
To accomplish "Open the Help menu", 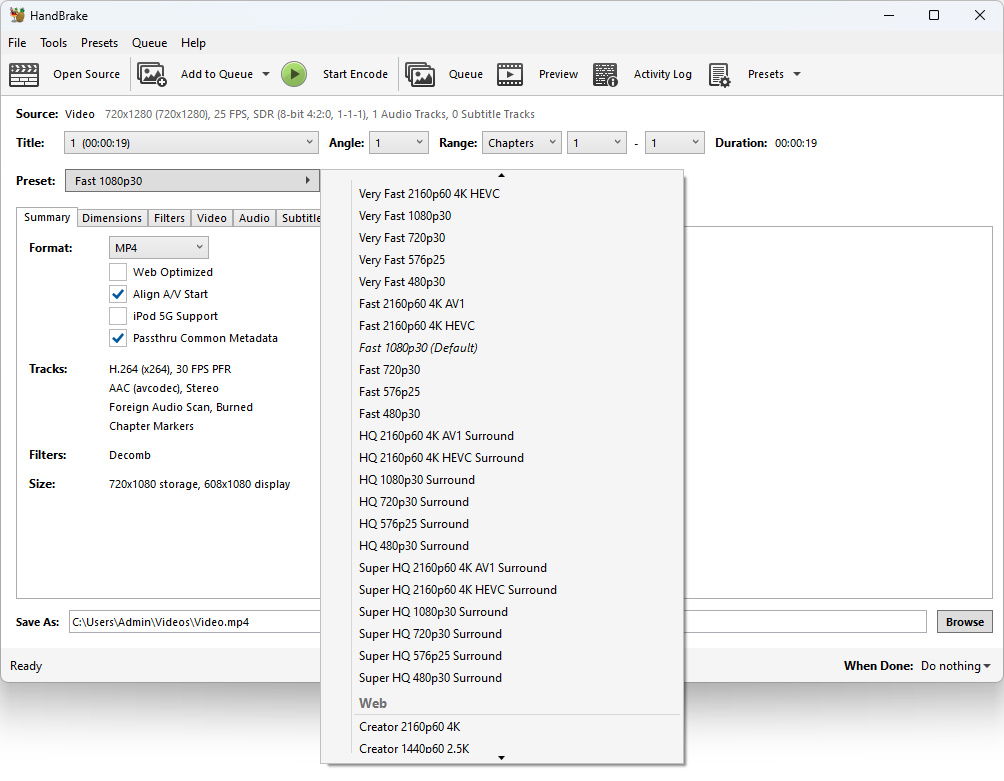I will tap(193, 43).
